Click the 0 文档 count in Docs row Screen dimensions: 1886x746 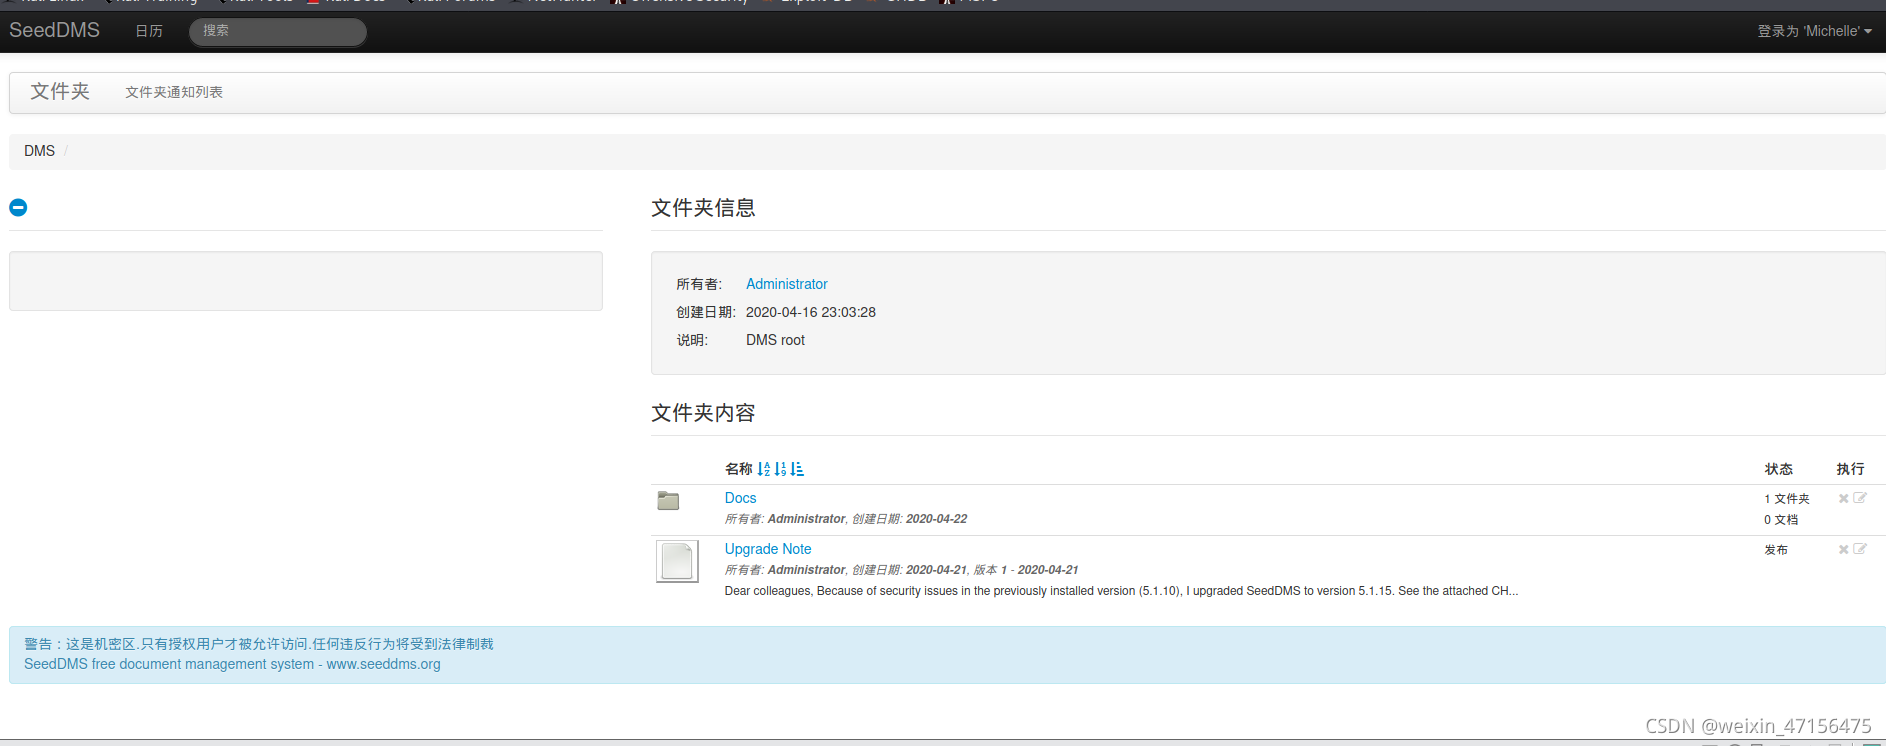point(1781,520)
